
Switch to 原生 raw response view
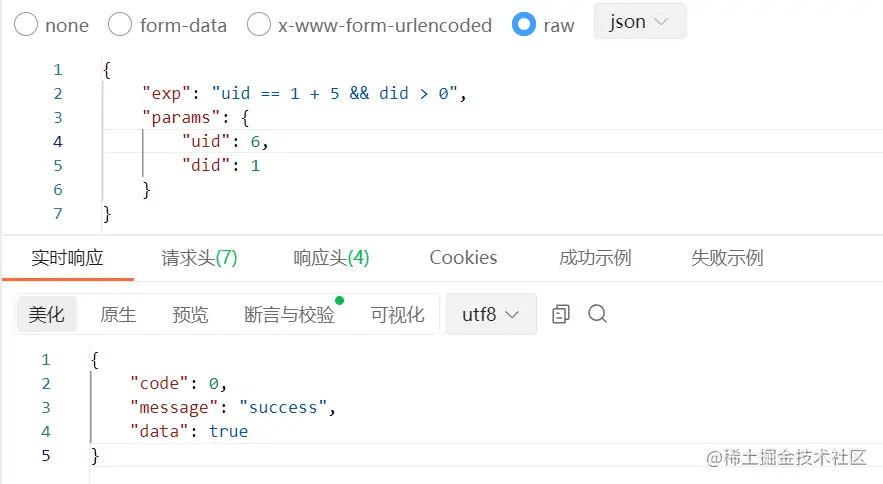[x=118, y=315]
